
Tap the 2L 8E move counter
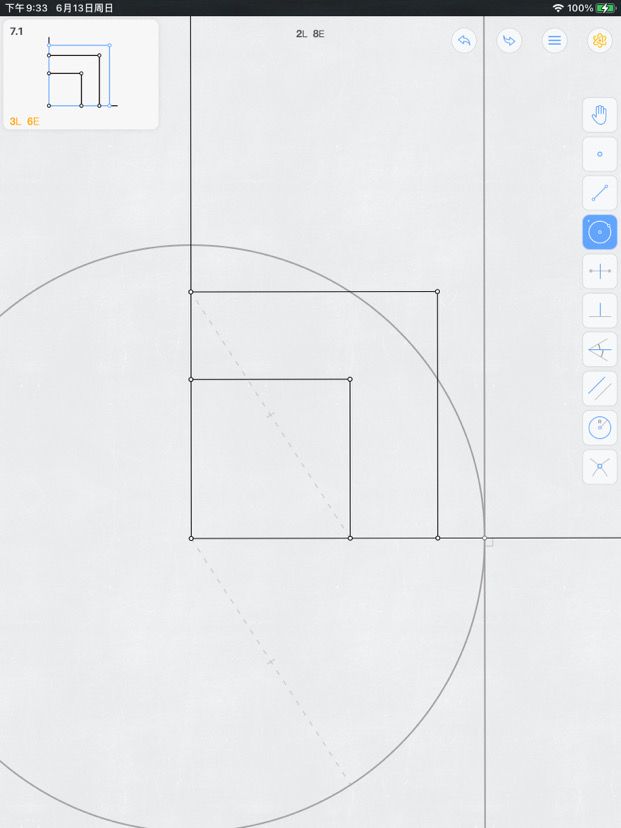point(310,34)
